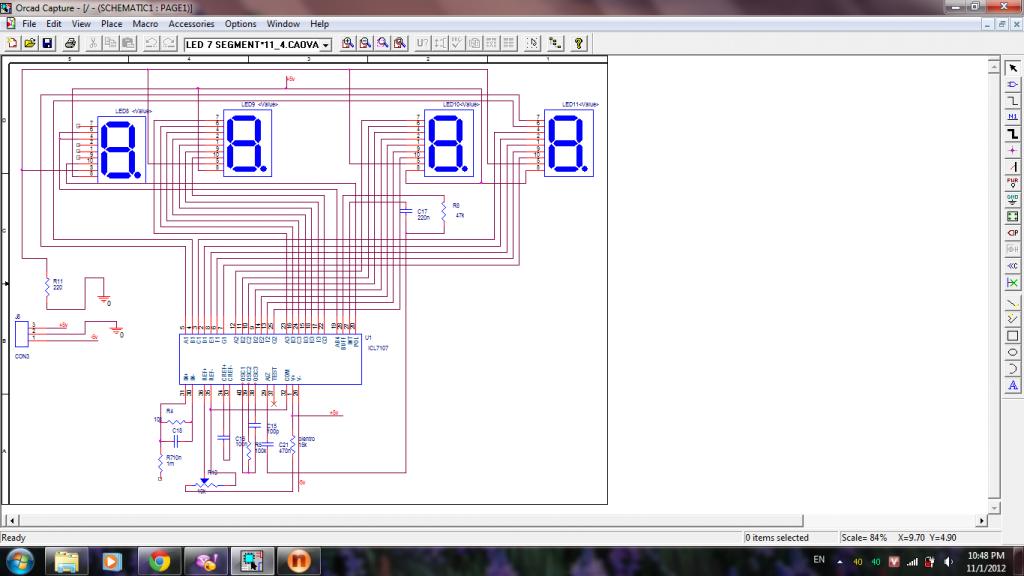Click the LED 7 SEGMENT part name field
This screenshot has width=1024, height=576.
[252, 44]
